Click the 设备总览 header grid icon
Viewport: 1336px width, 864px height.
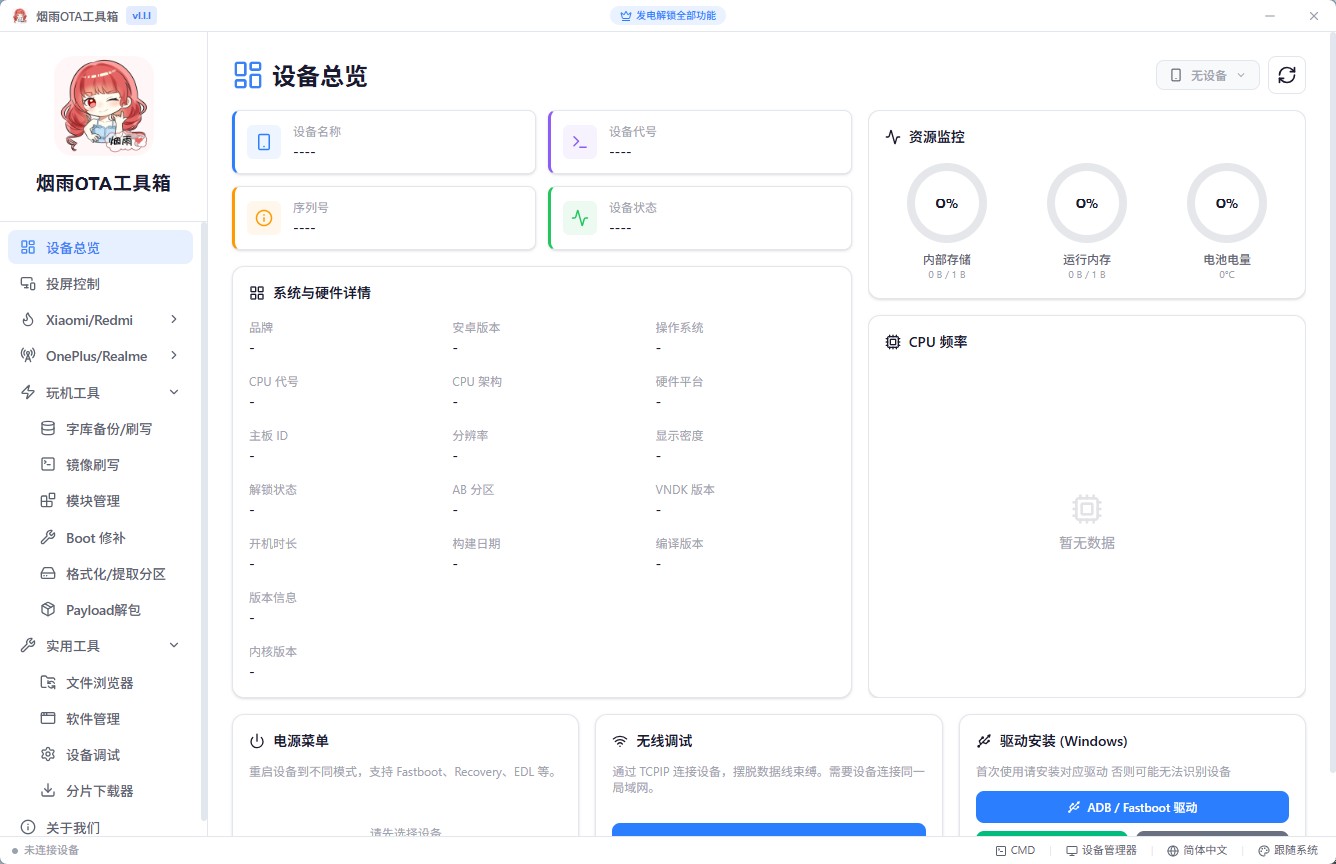click(x=247, y=75)
